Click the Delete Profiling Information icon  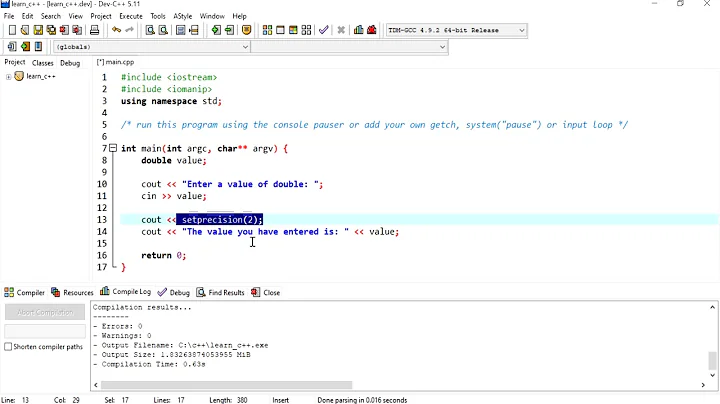(x=371, y=30)
